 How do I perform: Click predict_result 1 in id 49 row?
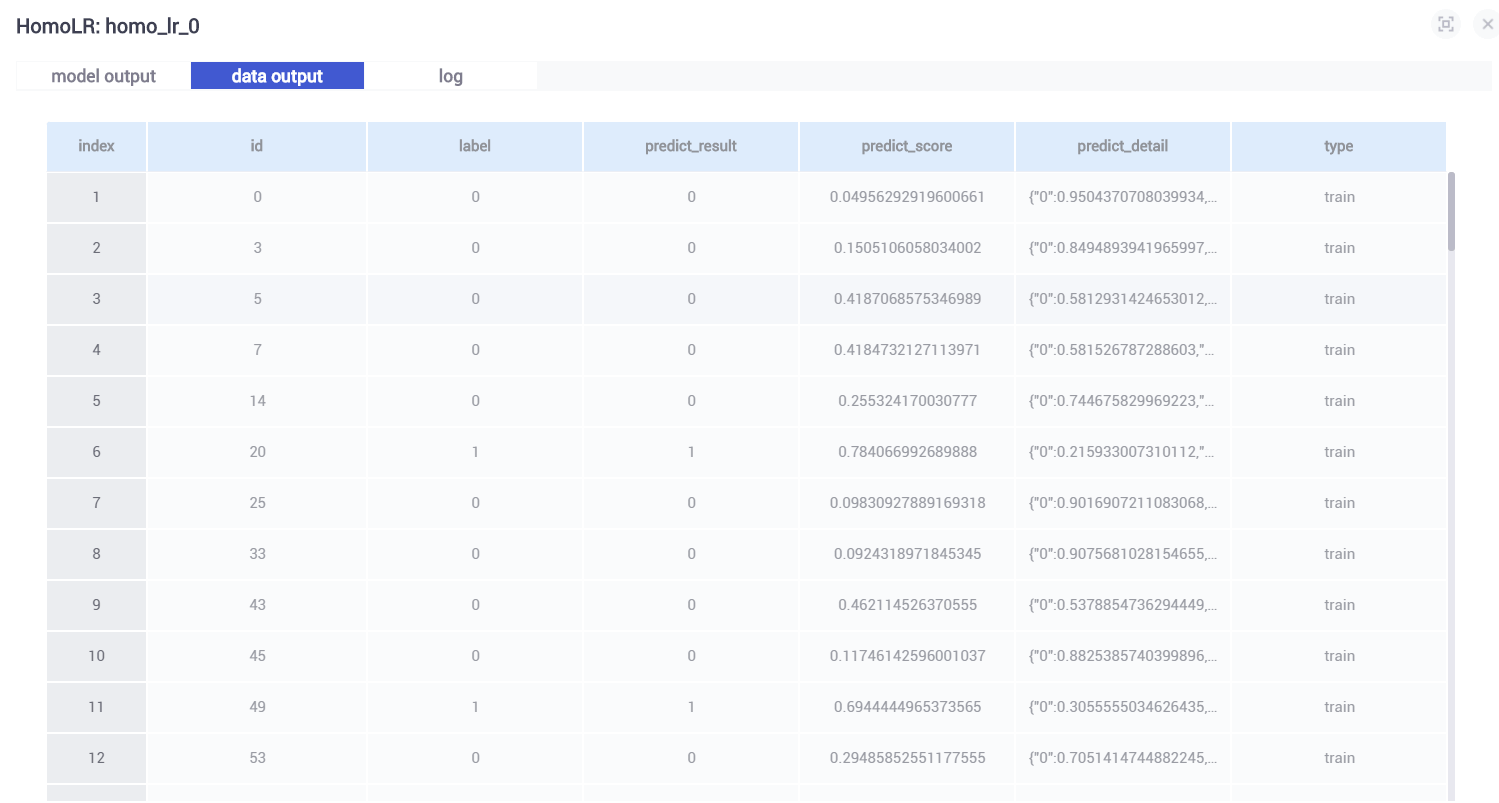click(x=691, y=707)
